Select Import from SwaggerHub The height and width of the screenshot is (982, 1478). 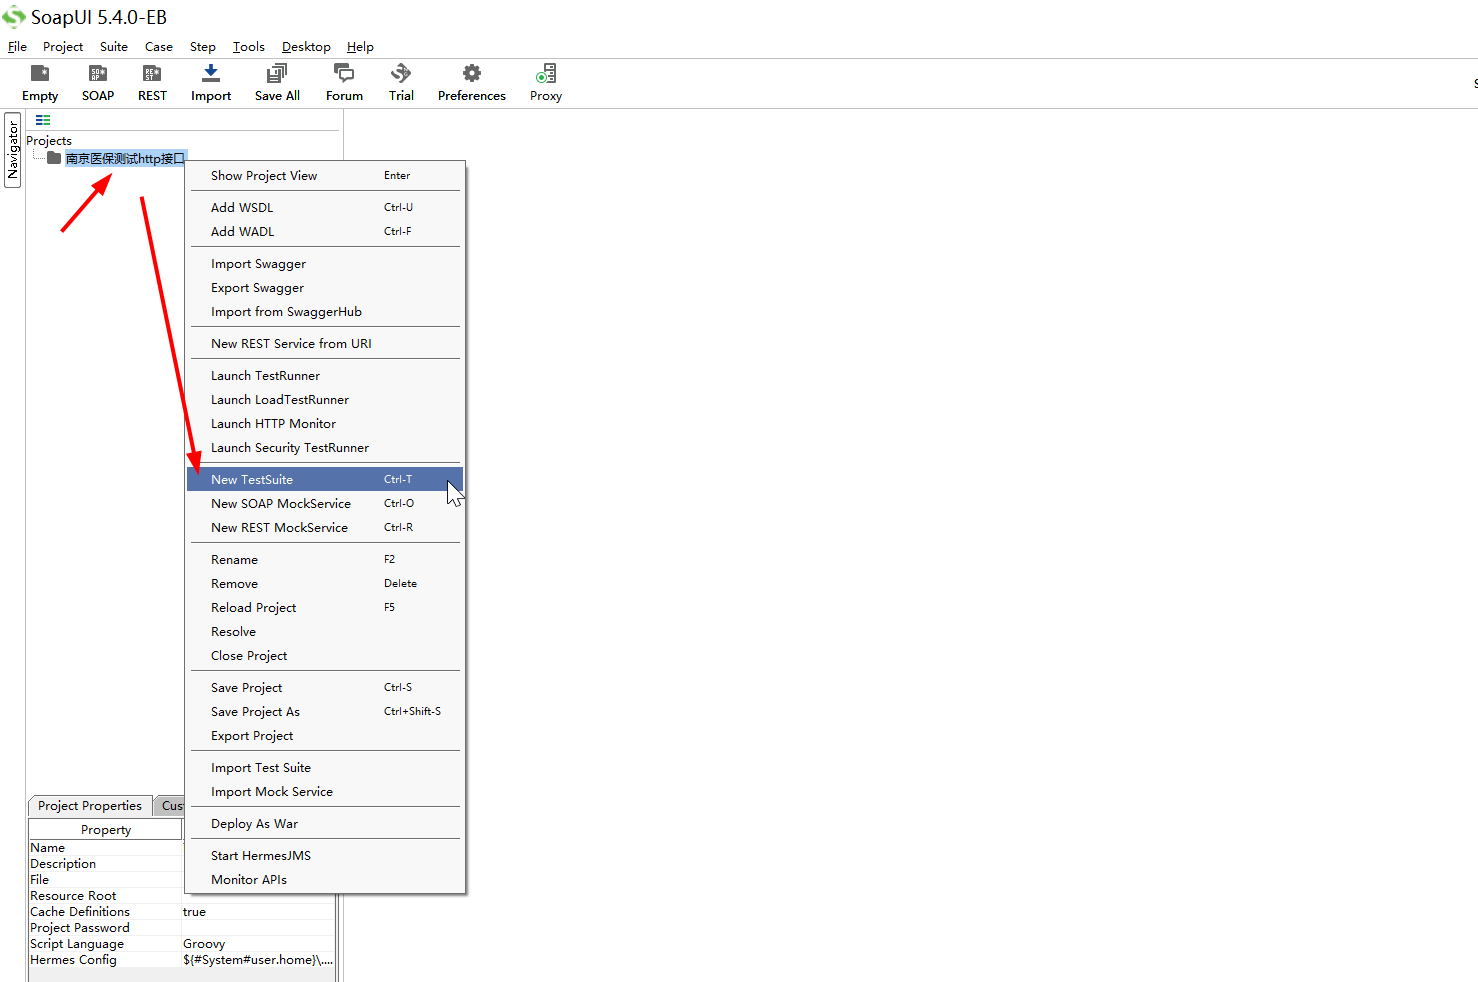coord(325,311)
